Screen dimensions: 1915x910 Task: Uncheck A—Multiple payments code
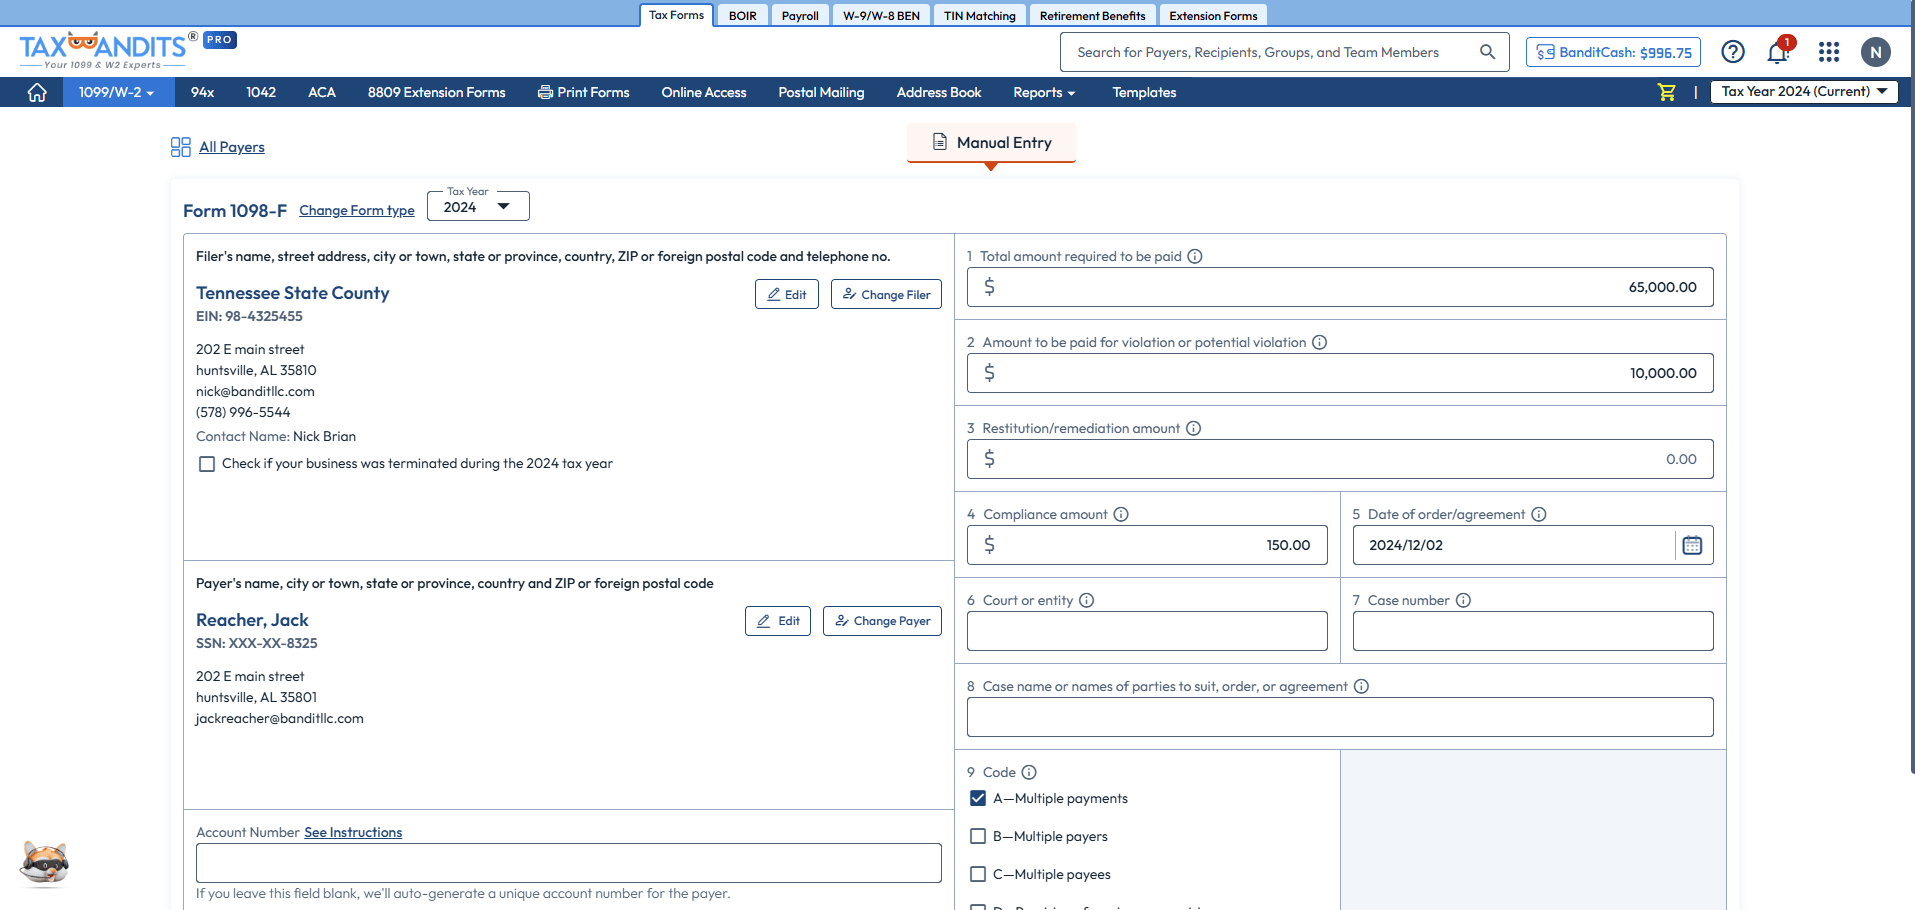pos(978,798)
